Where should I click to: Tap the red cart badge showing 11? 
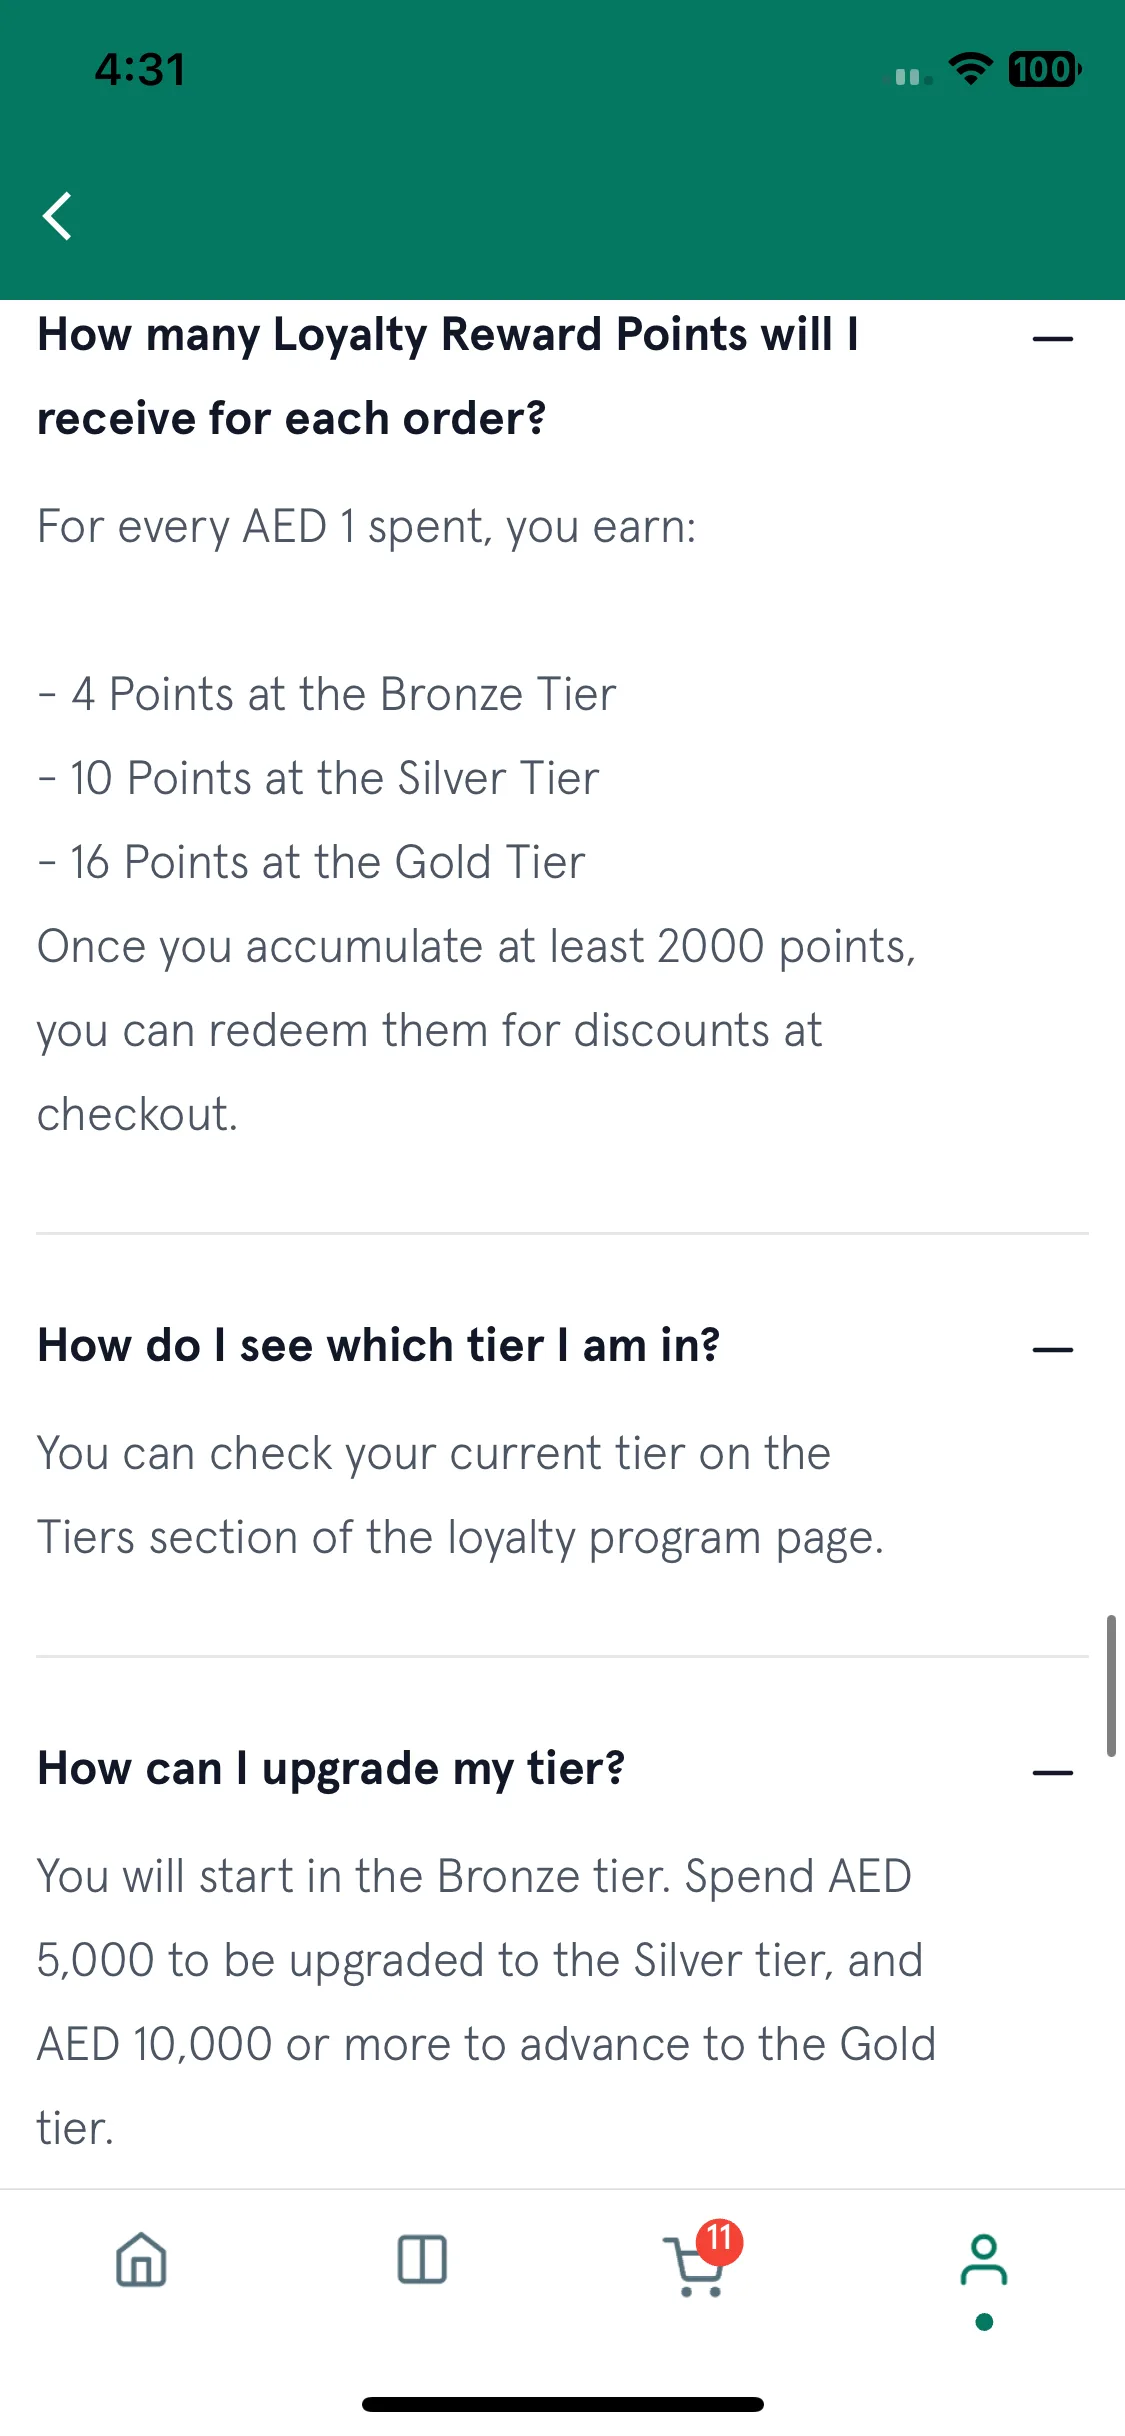[x=720, y=2241]
